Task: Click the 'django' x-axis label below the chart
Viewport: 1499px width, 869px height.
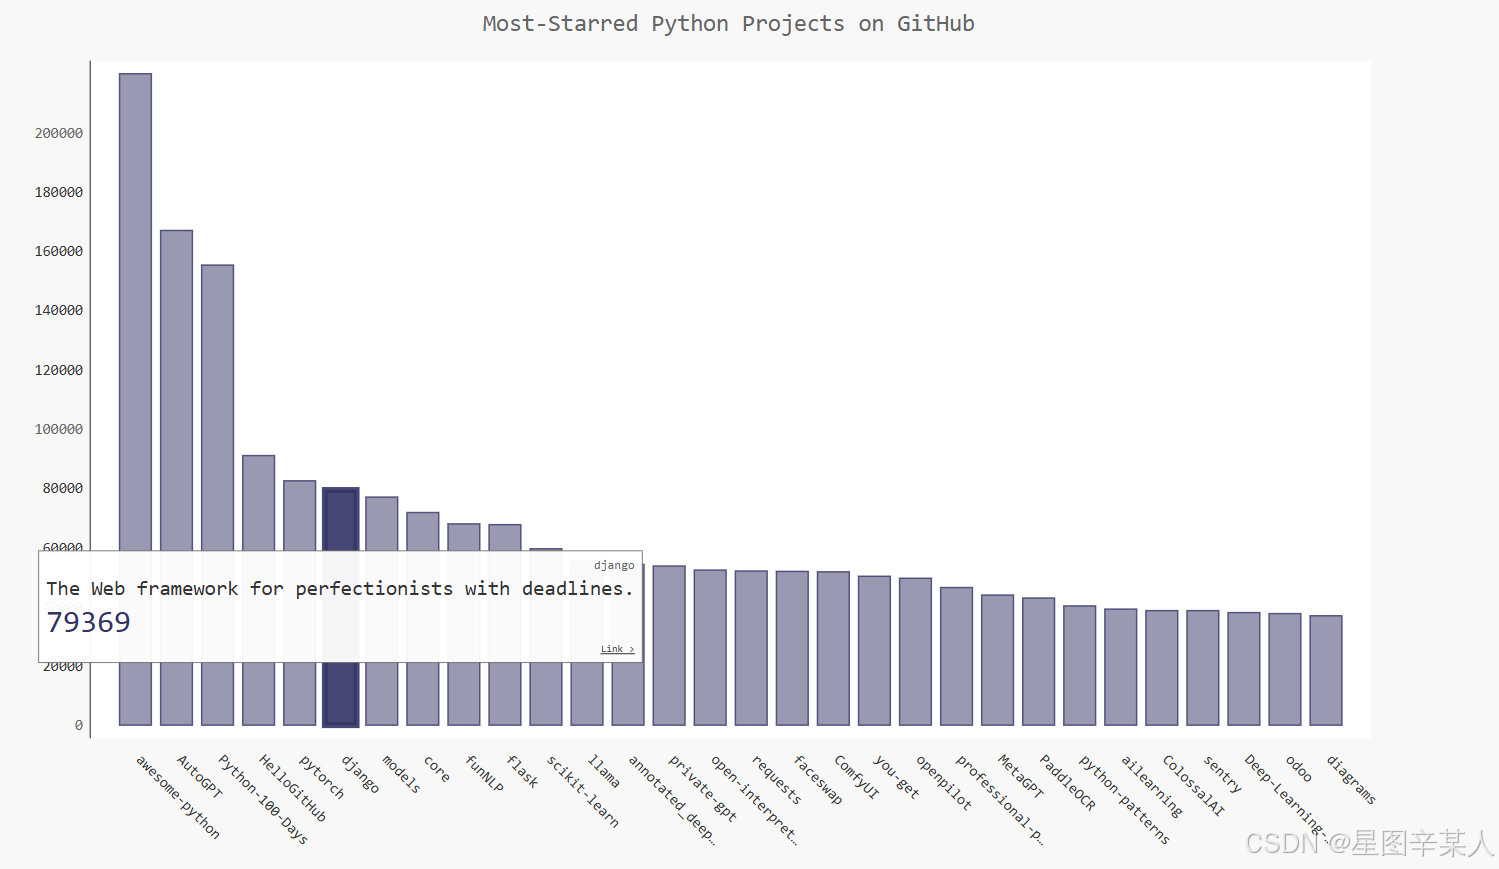Action: click(360, 774)
